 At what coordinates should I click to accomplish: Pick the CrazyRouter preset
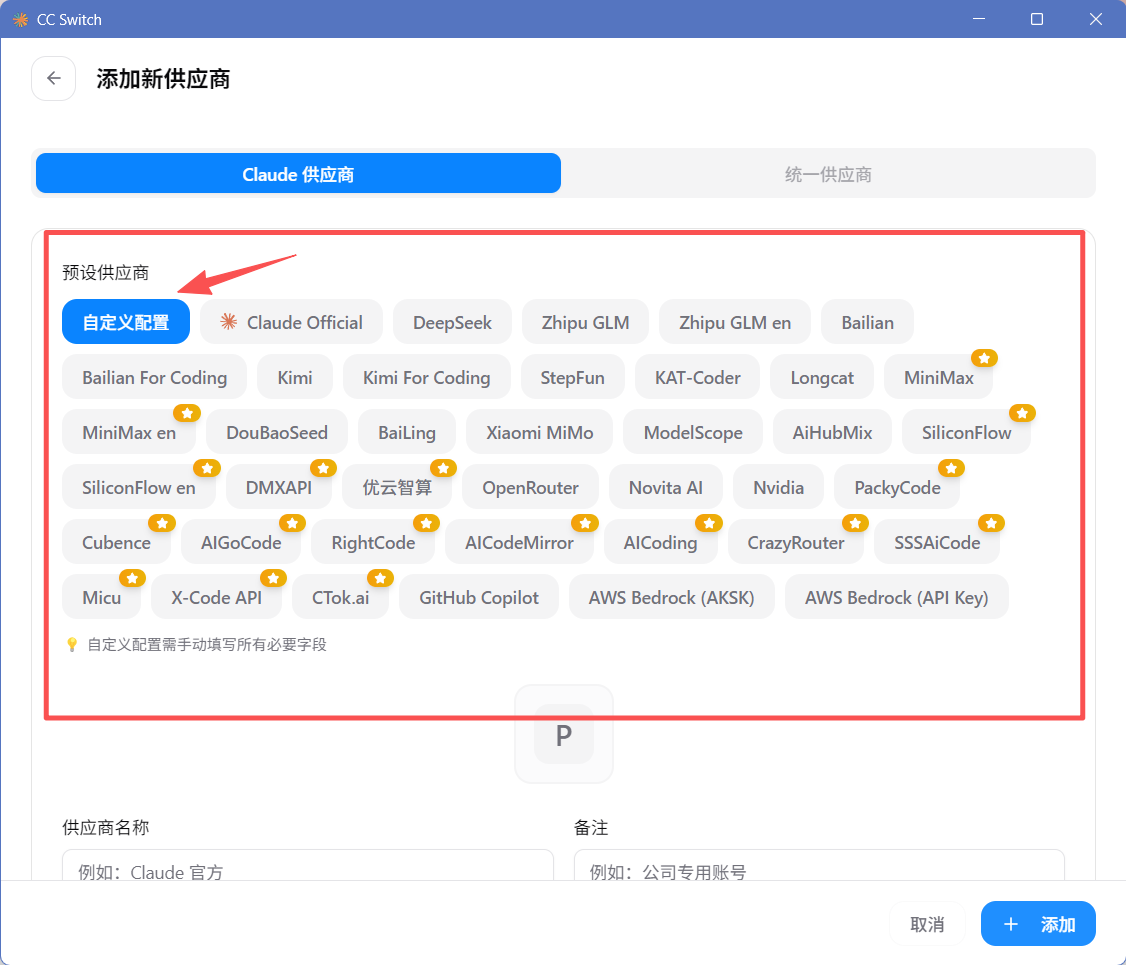click(x=796, y=542)
